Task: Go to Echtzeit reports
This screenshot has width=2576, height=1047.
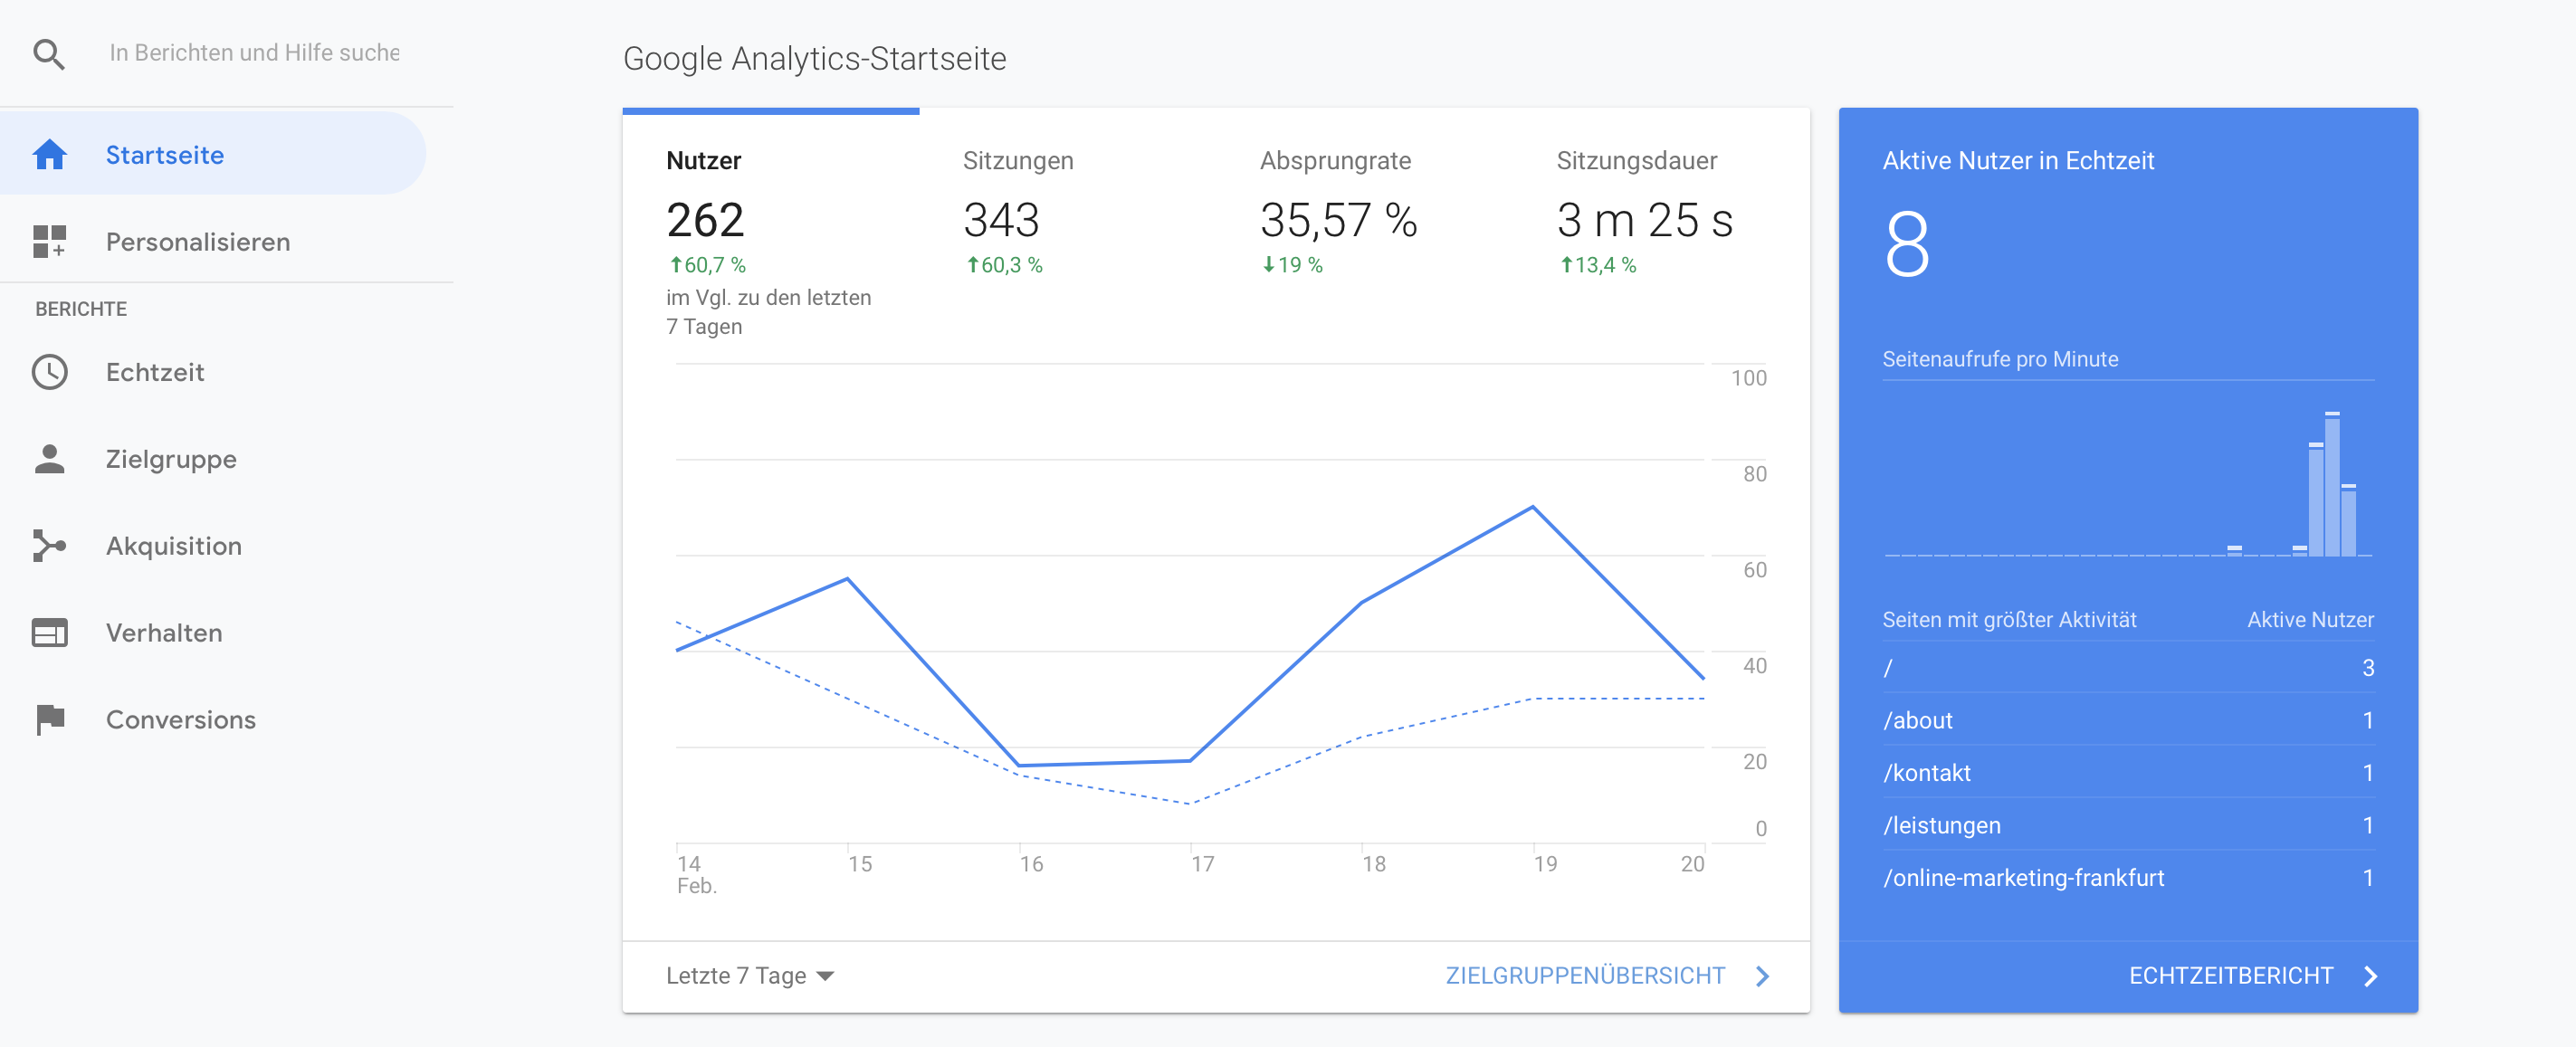Action: pyautogui.click(x=213, y=372)
